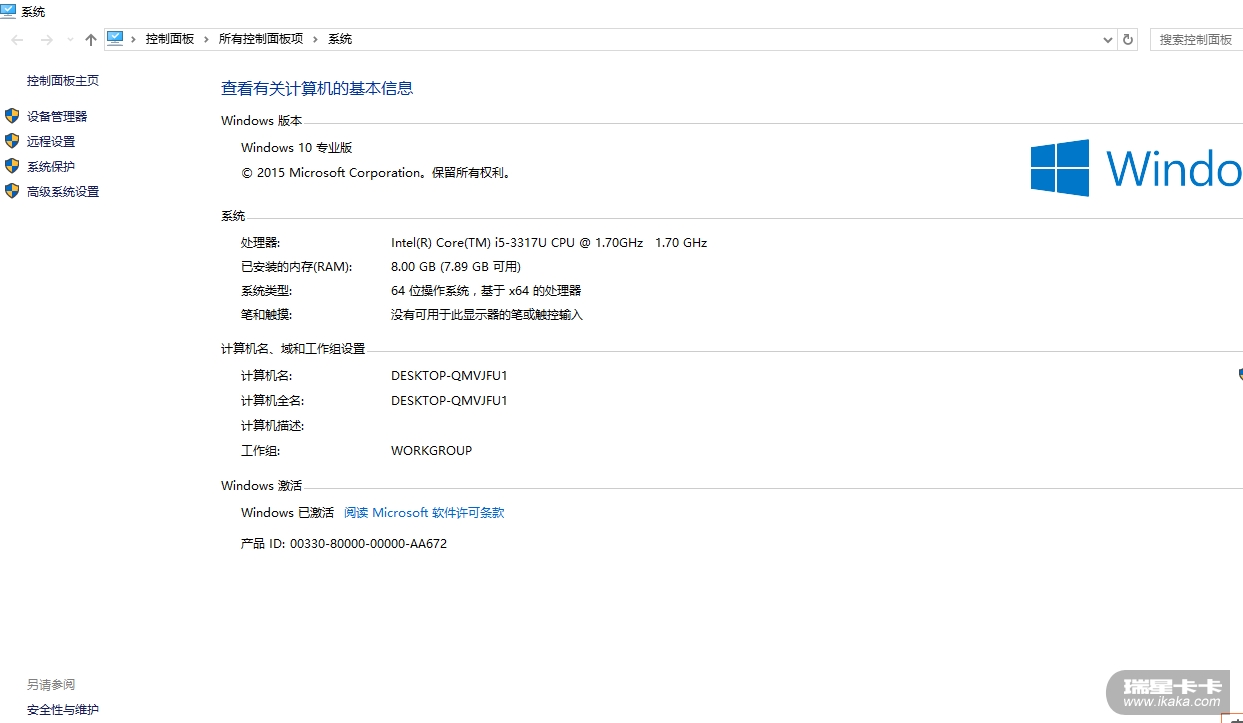
Task: Click computer name value next to 计算机全名:
Action: (x=449, y=401)
